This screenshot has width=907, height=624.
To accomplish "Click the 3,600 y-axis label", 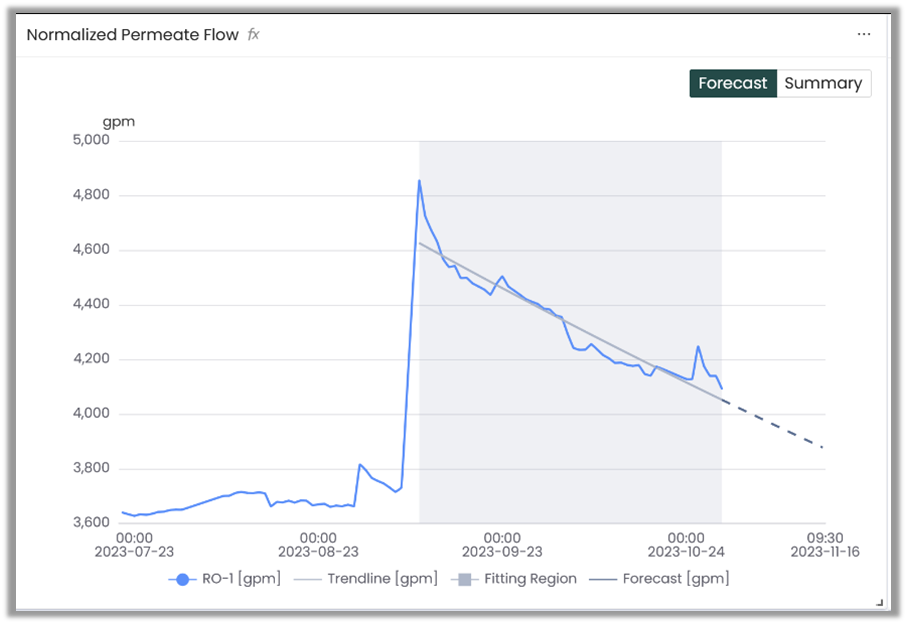I will 91,523.
